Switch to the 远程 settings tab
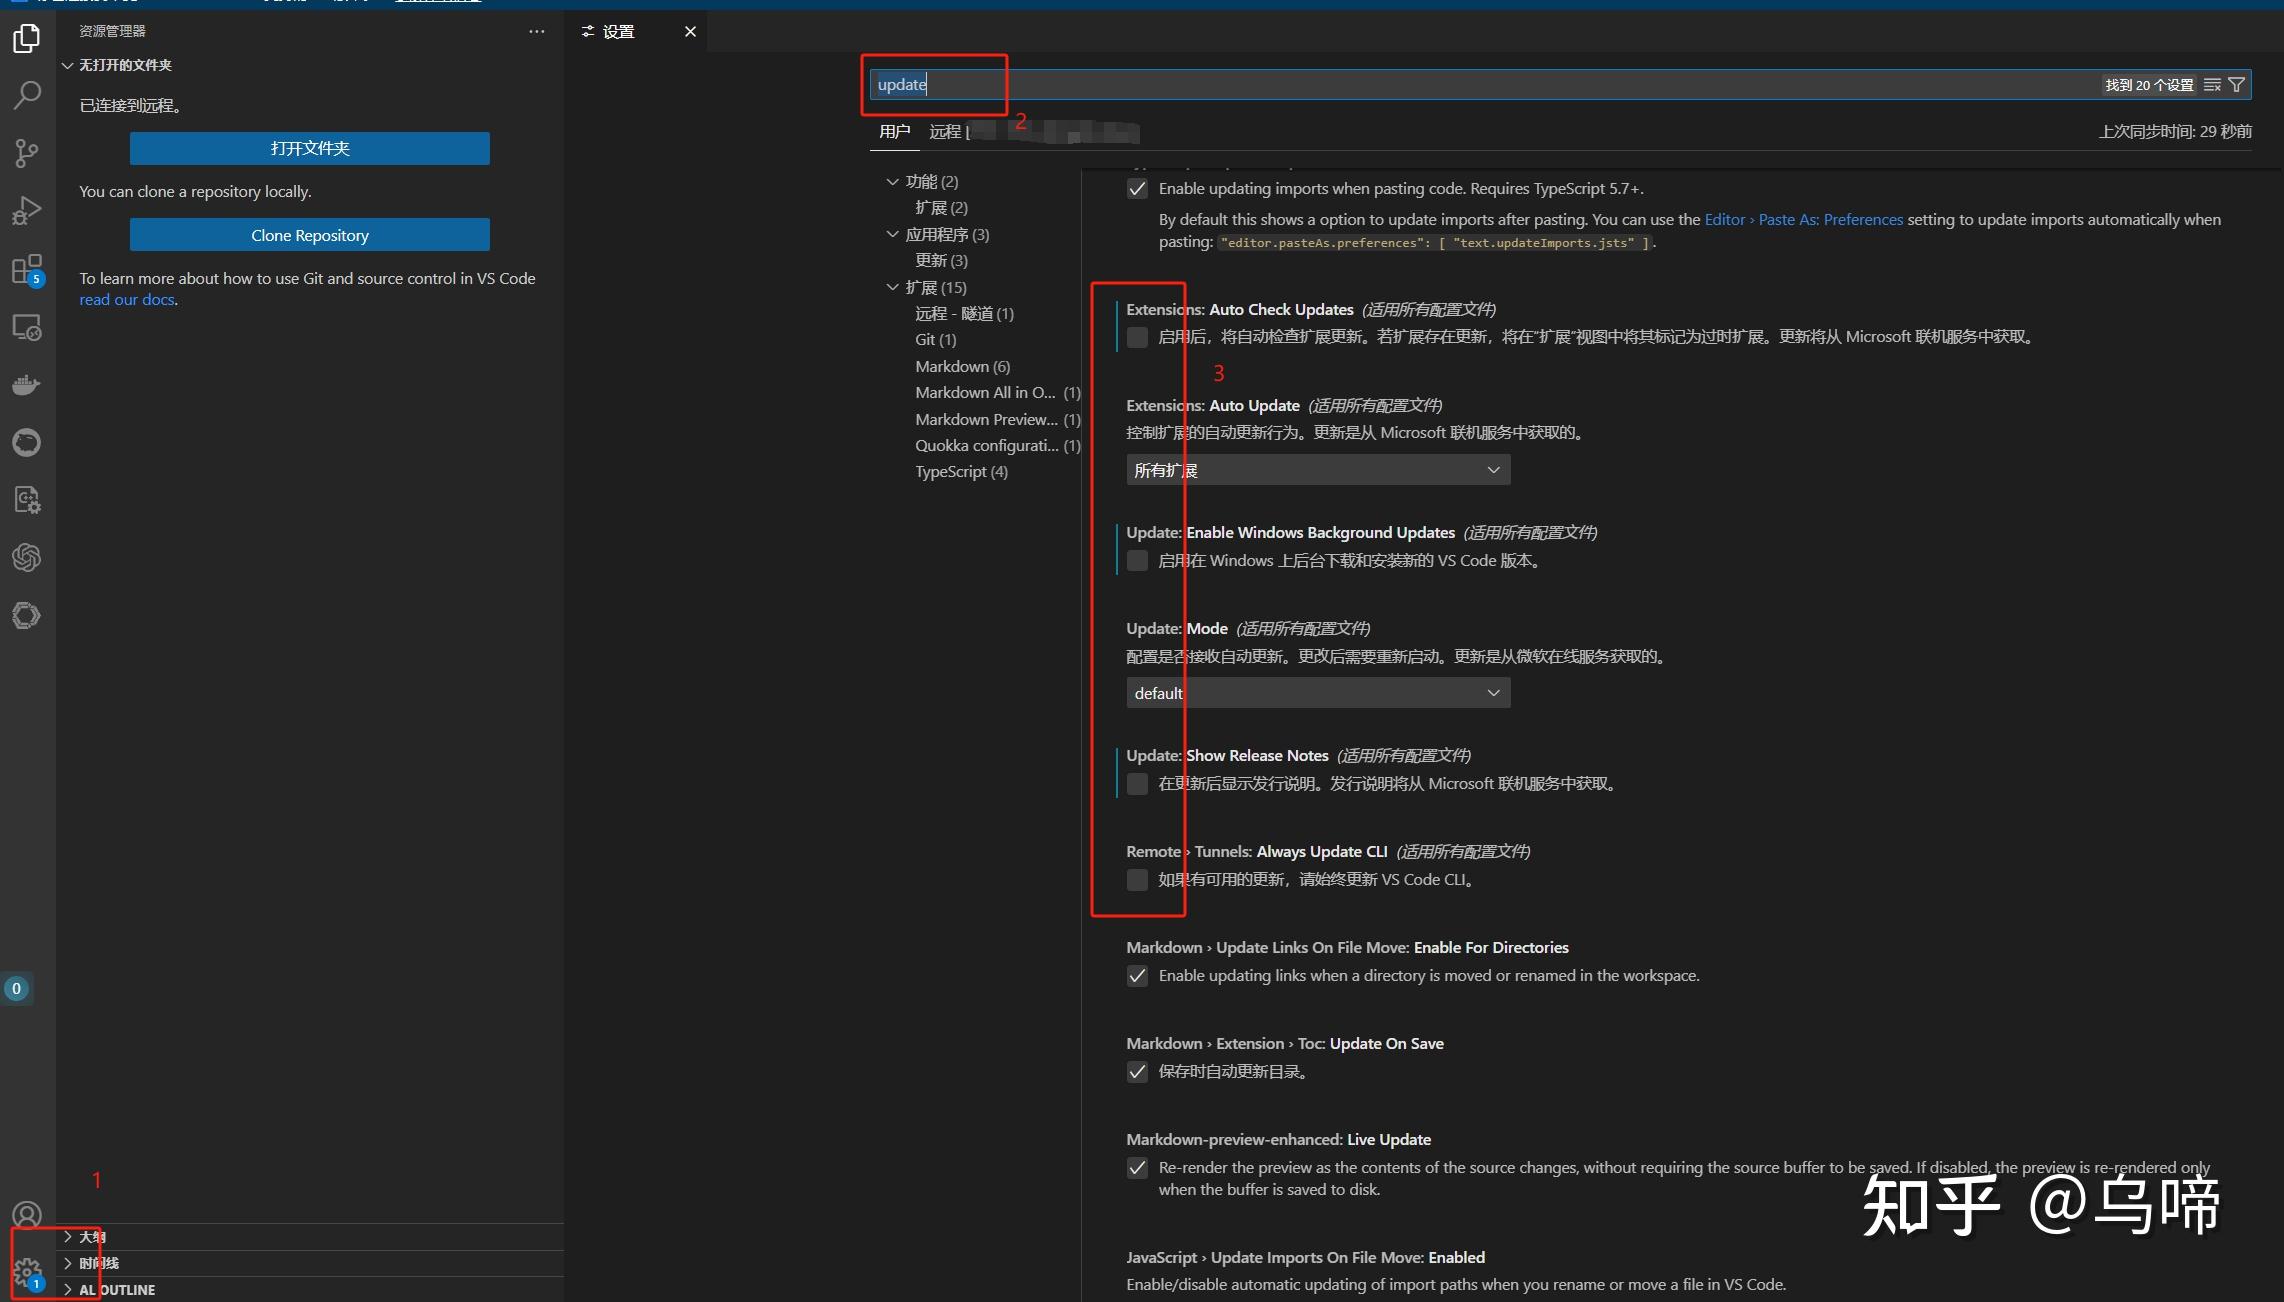The width and height of the screenshot is (2284, 1302). click(x=946, y=131)
